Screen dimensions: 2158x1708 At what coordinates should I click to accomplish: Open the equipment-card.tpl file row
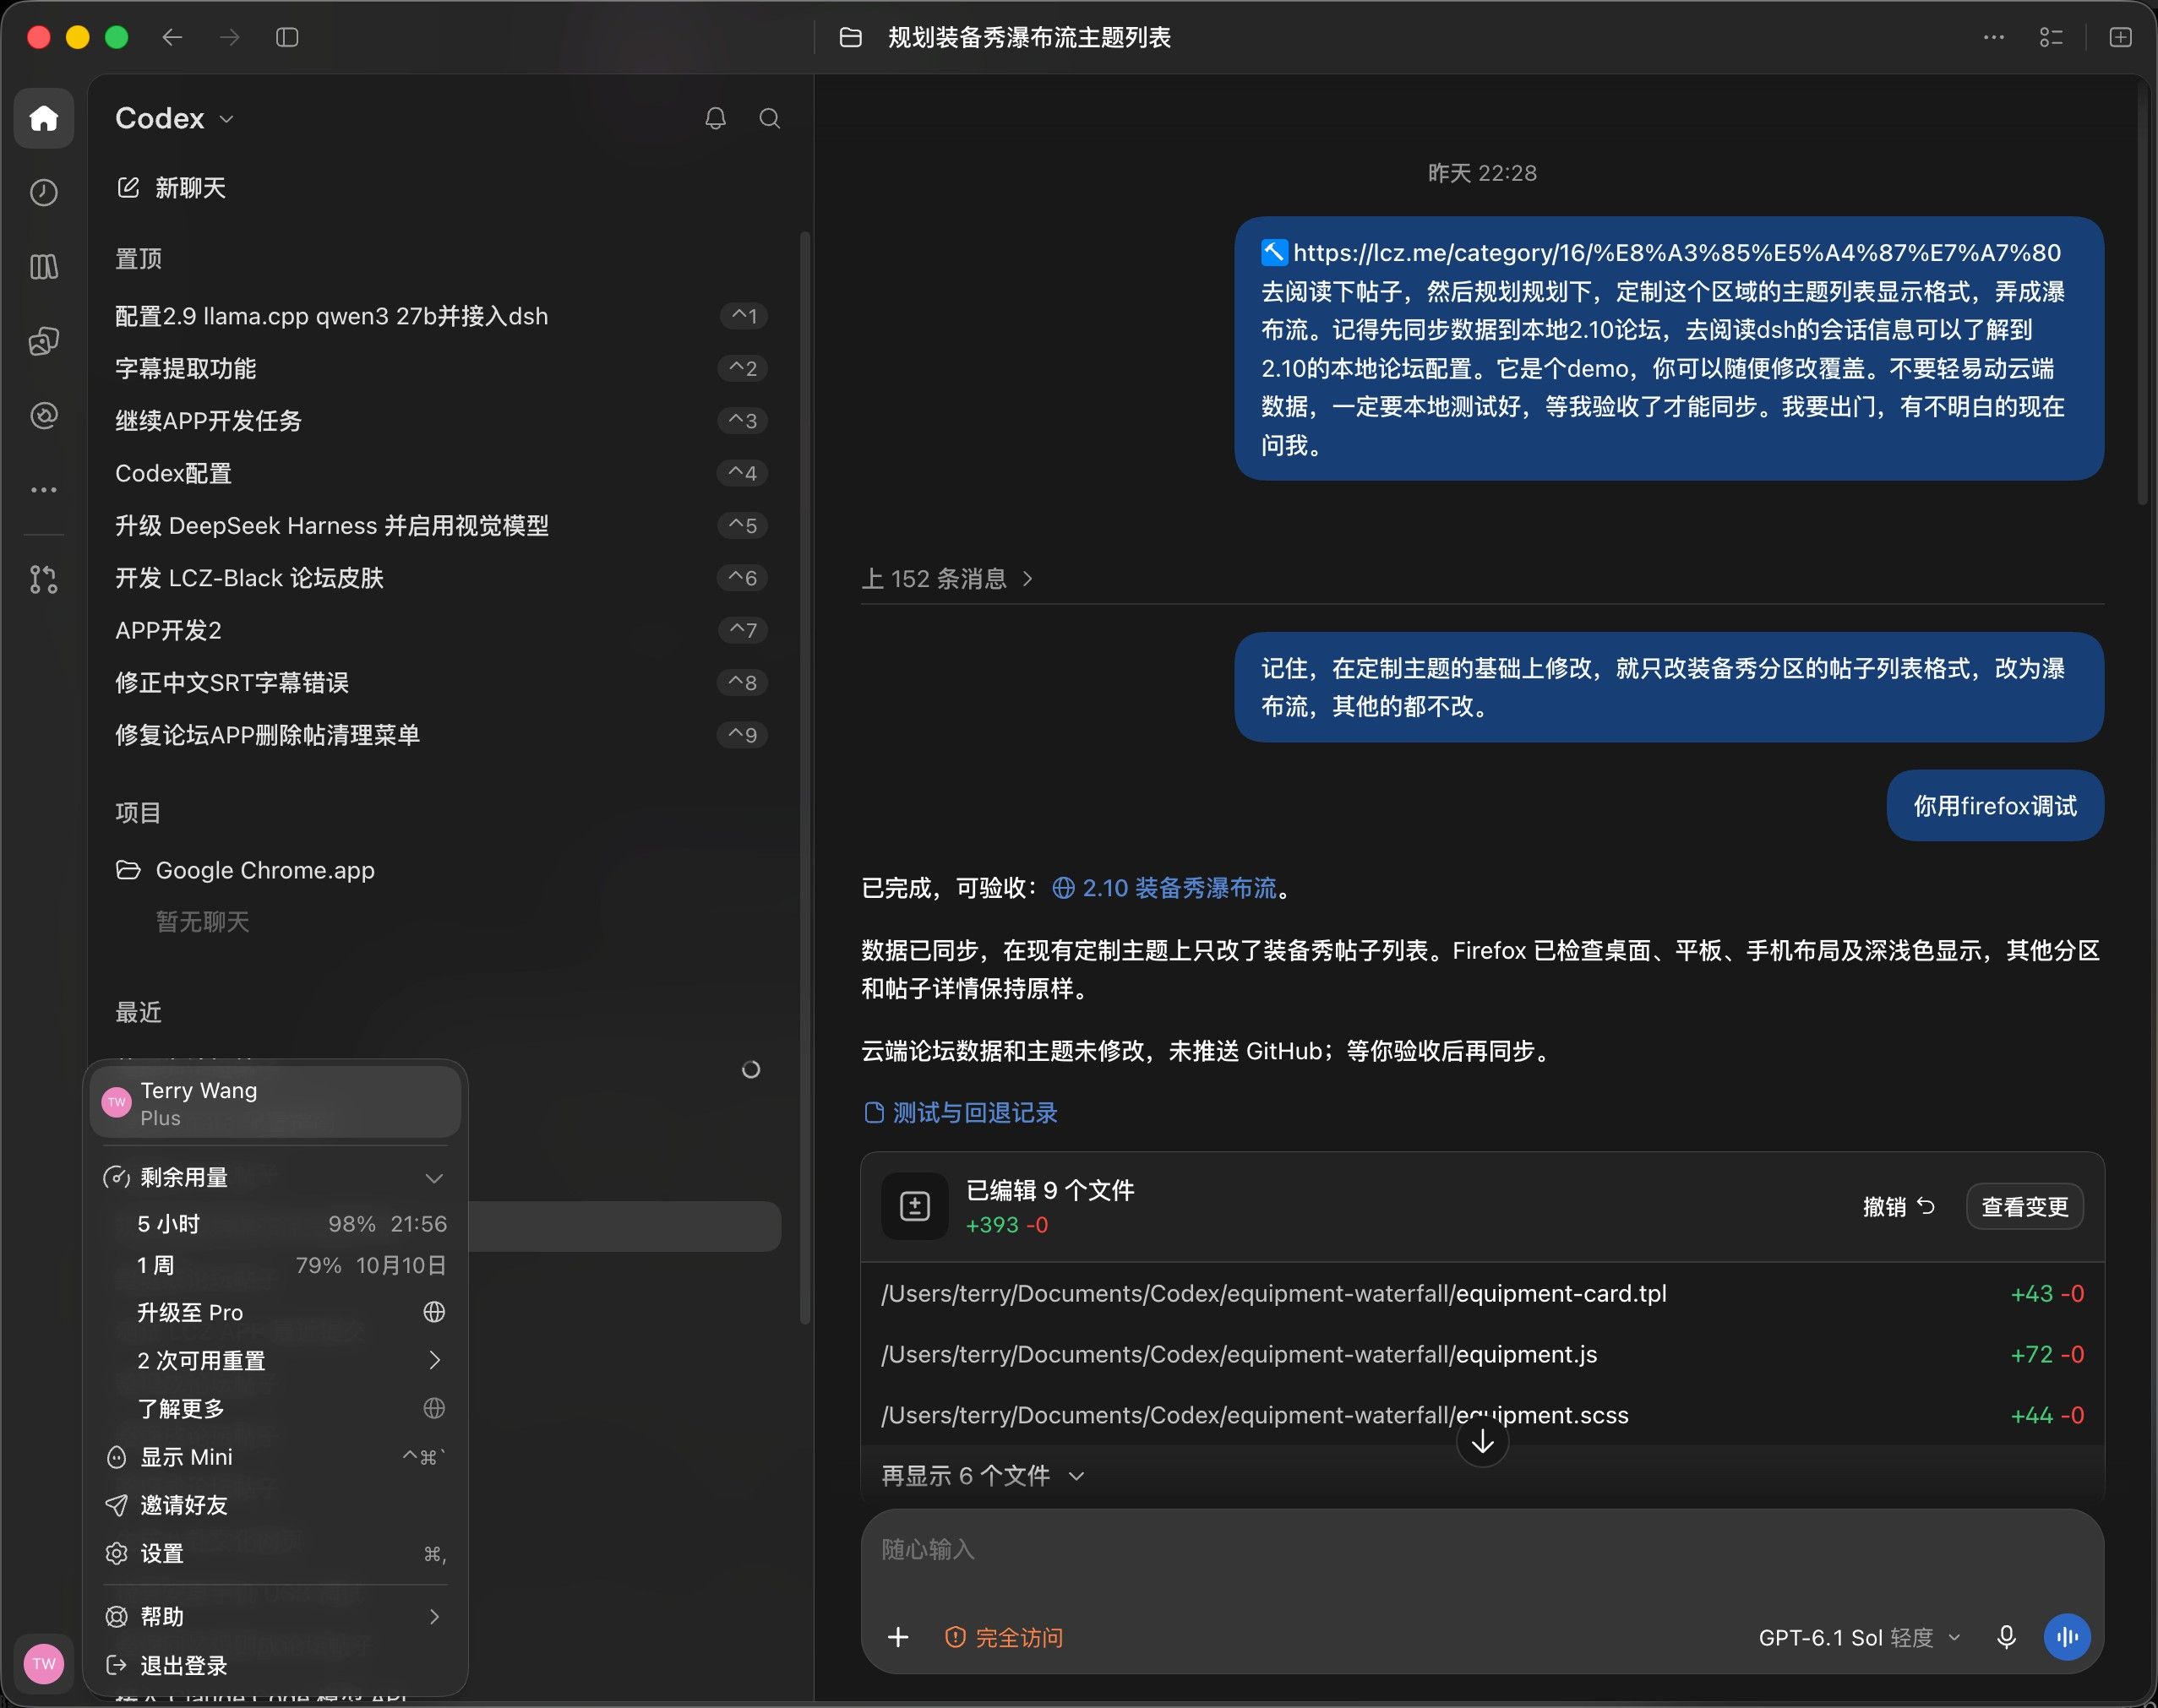[1482, 1294]
